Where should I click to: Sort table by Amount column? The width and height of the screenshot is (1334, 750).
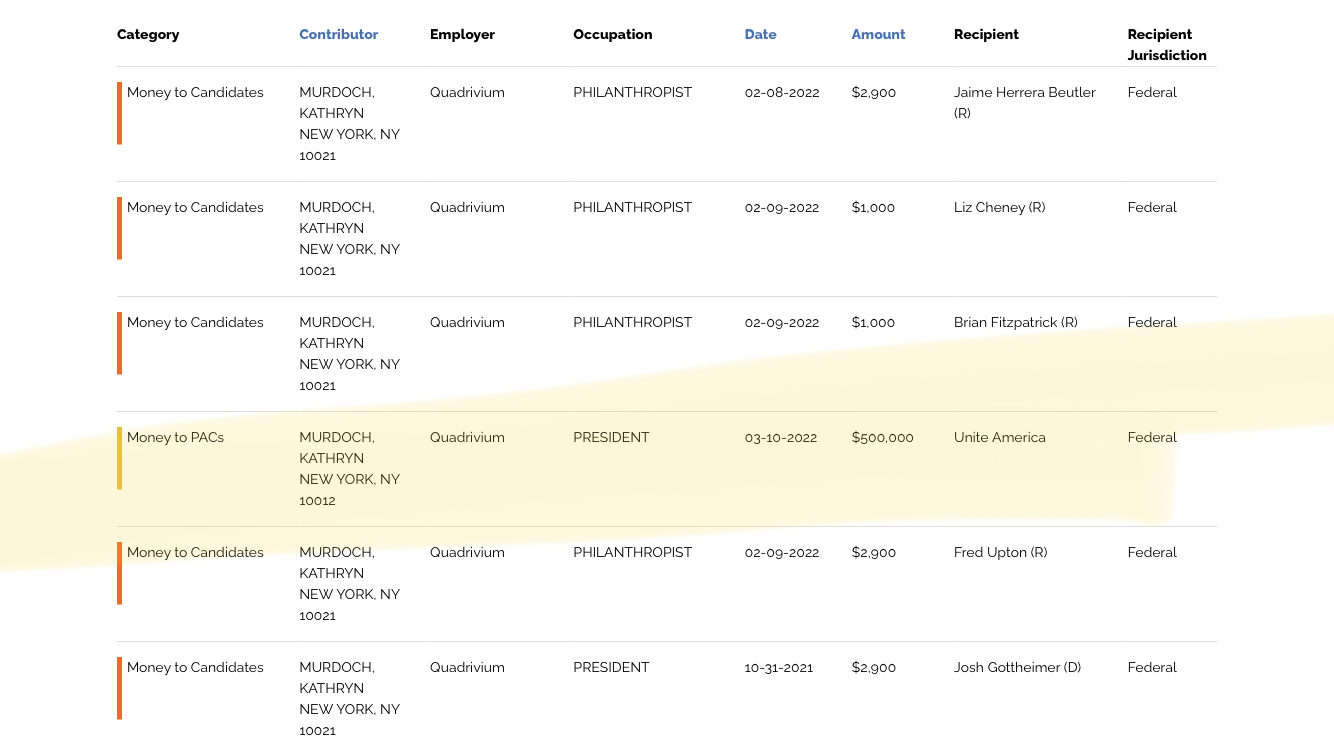878,34
